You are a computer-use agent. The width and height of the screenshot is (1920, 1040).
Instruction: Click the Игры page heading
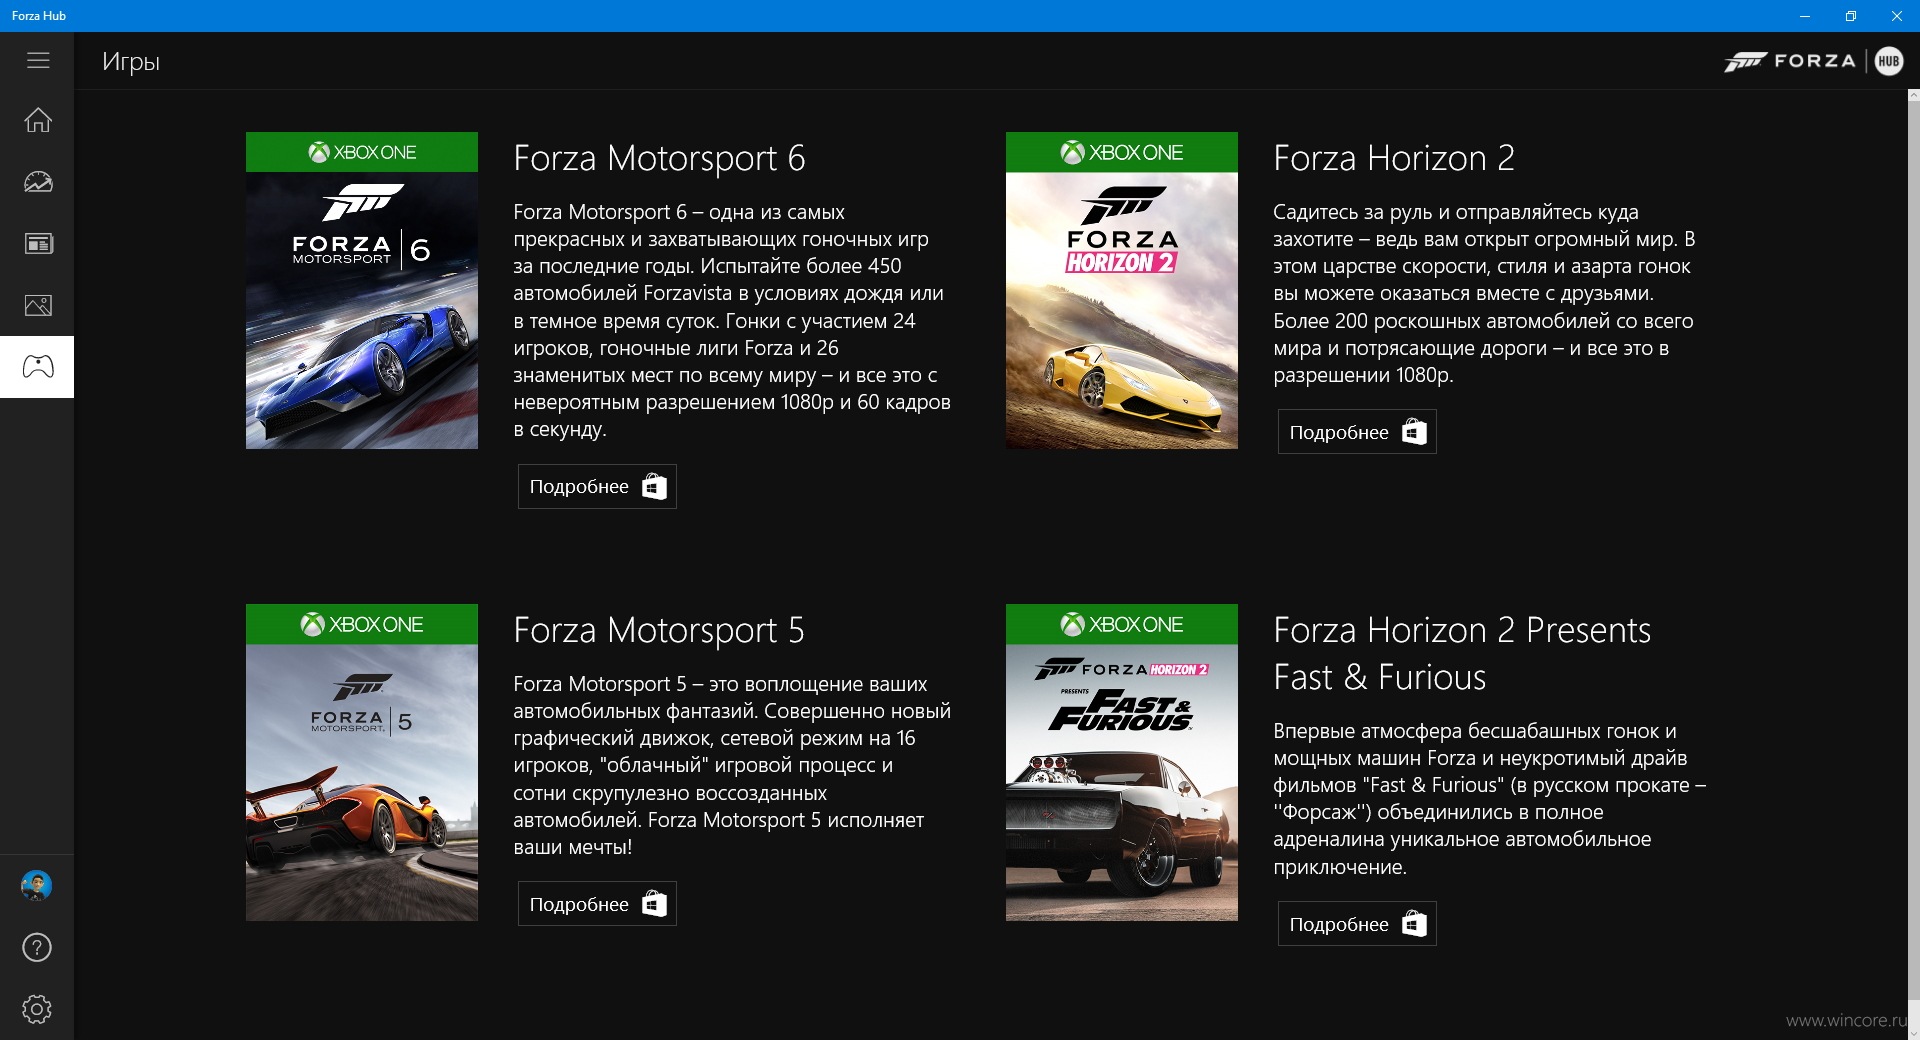[x=131, y=62]
